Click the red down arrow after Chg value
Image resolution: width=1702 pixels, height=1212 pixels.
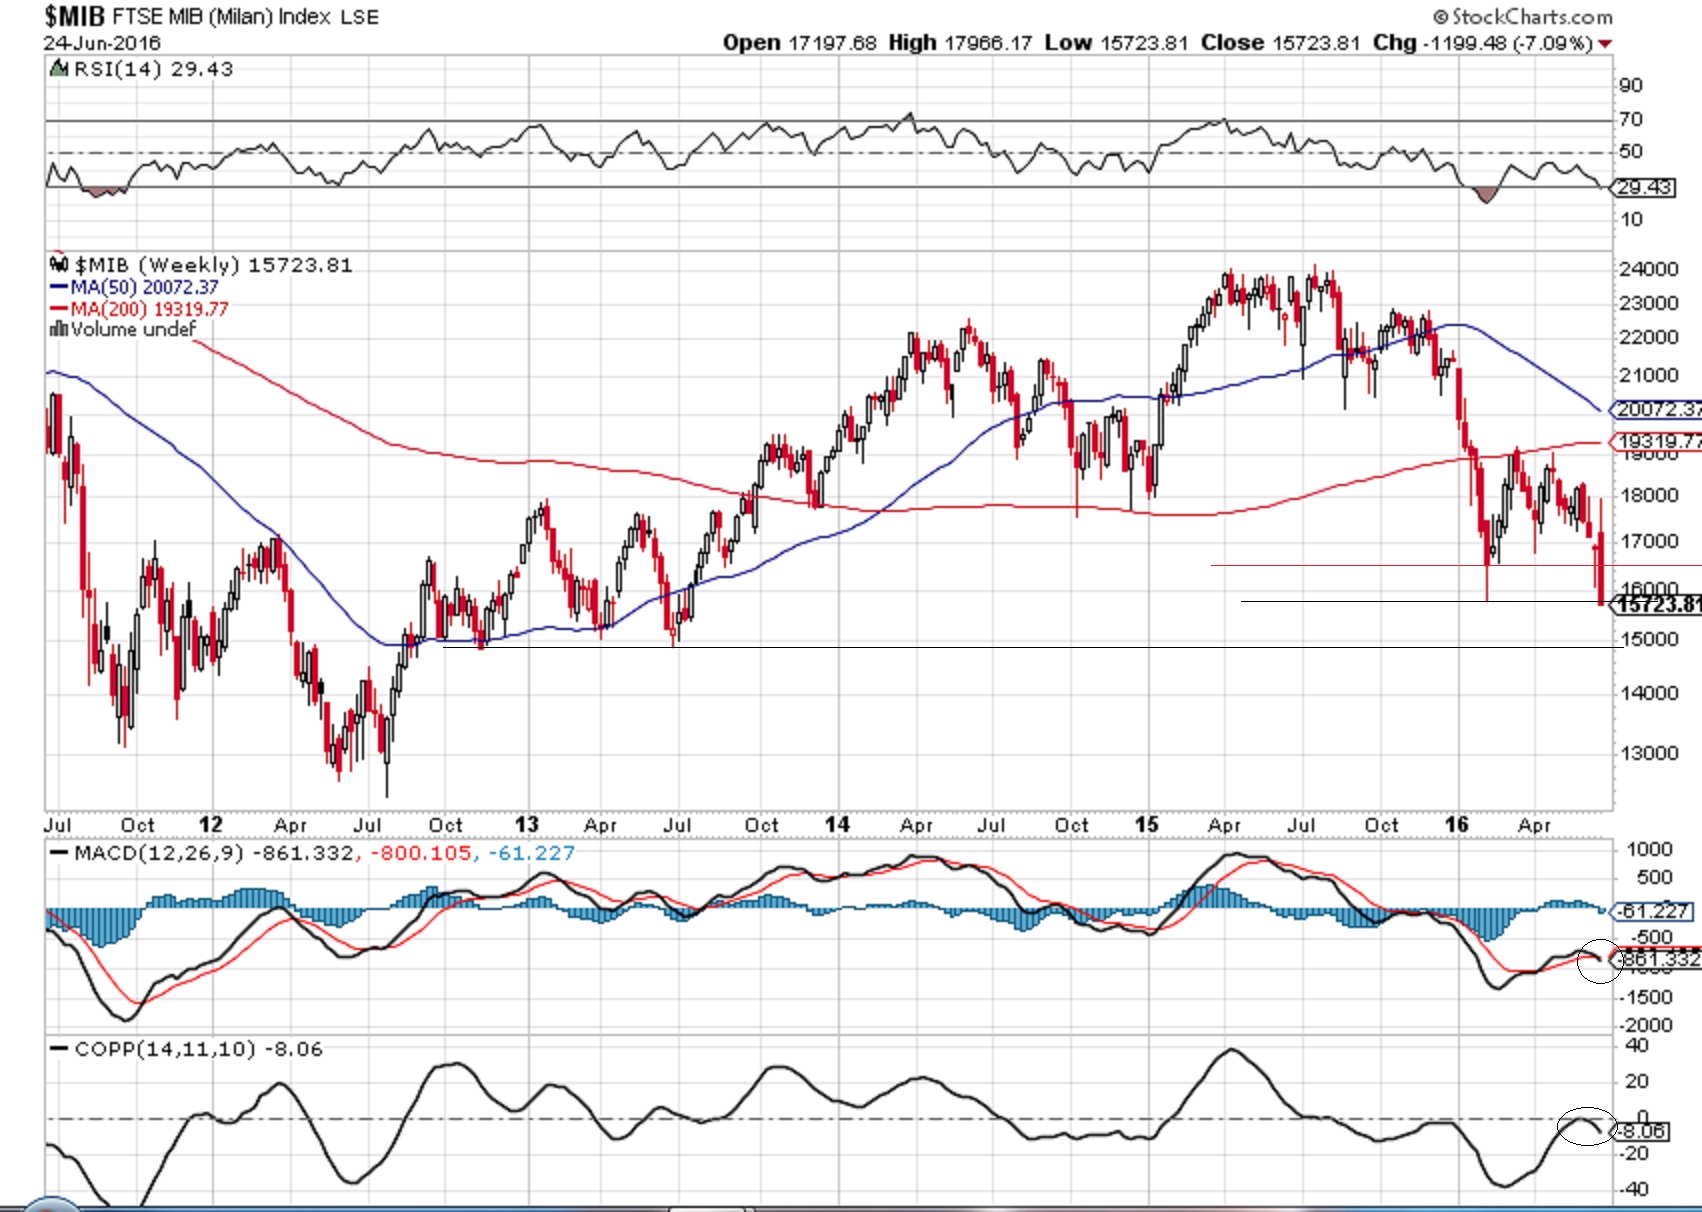pos(1605,44)
